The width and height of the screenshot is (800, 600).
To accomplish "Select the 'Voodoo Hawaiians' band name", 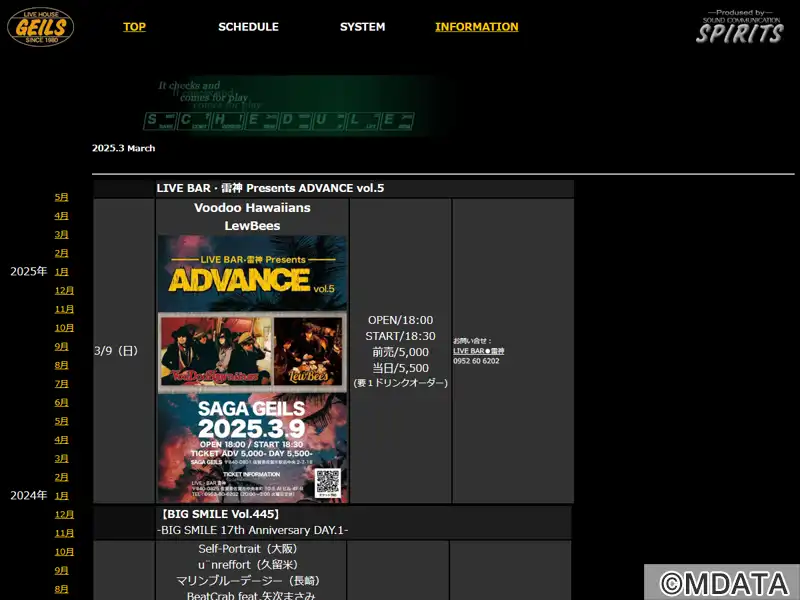I will 253,208.
